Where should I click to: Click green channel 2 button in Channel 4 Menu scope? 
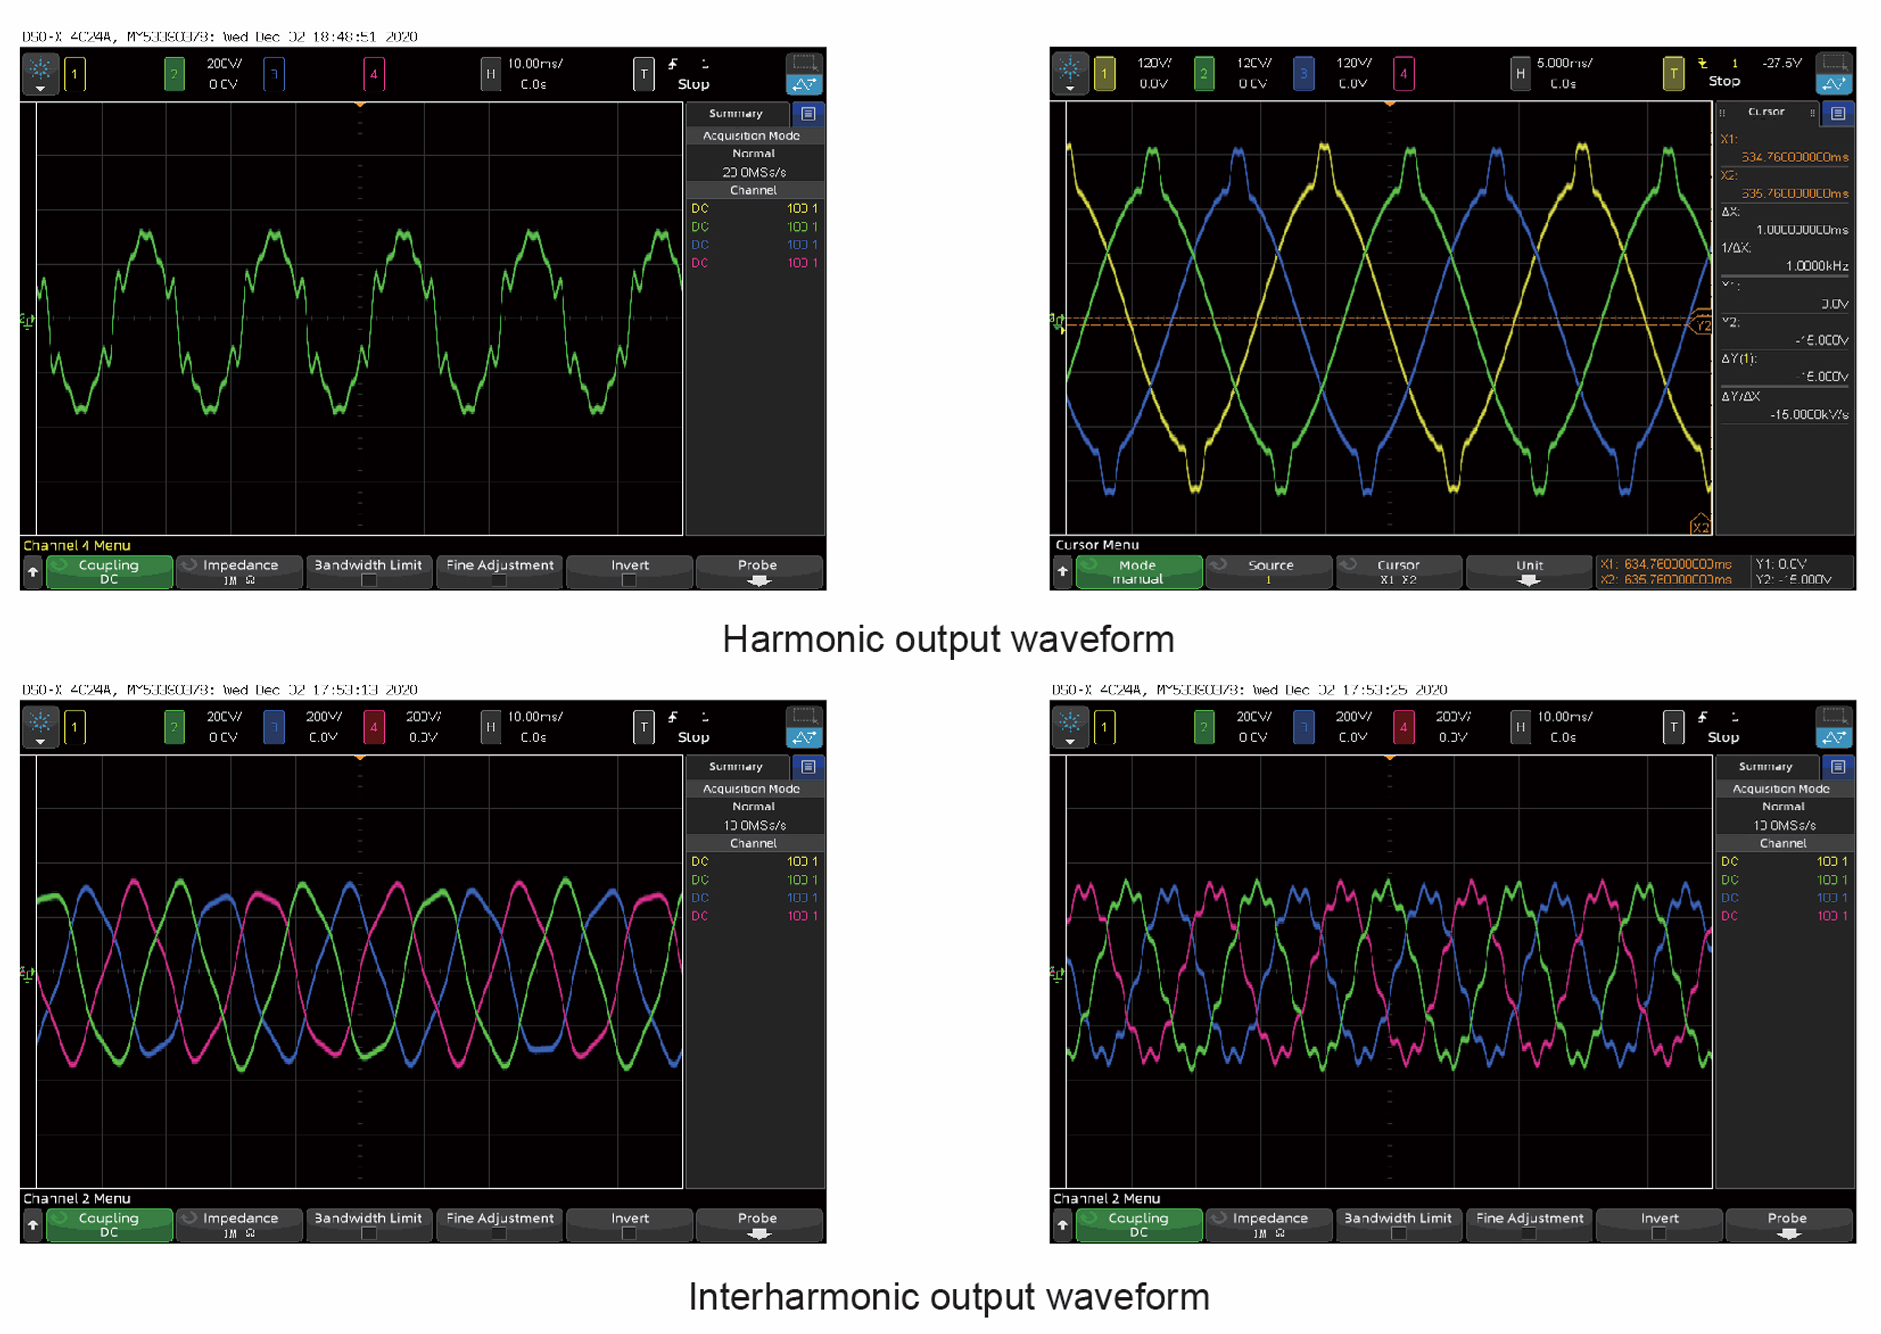174,74
